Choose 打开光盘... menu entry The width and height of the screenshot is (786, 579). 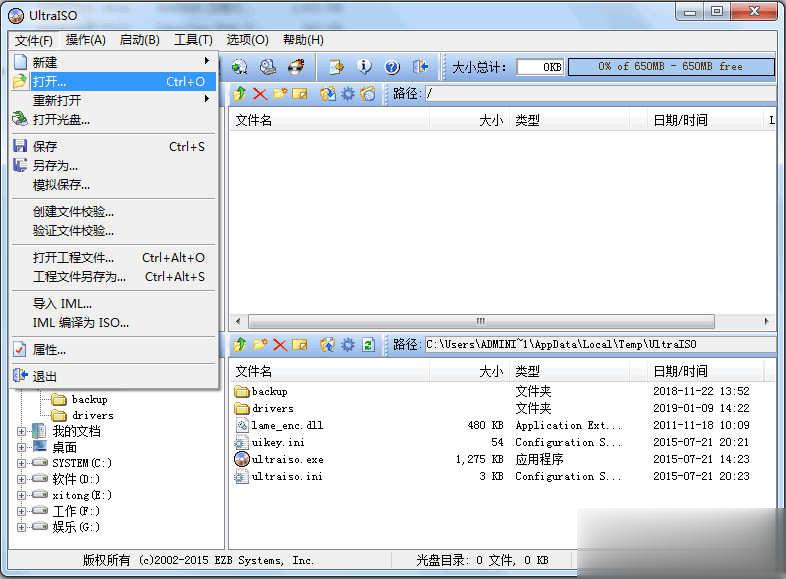coord(114,119)
